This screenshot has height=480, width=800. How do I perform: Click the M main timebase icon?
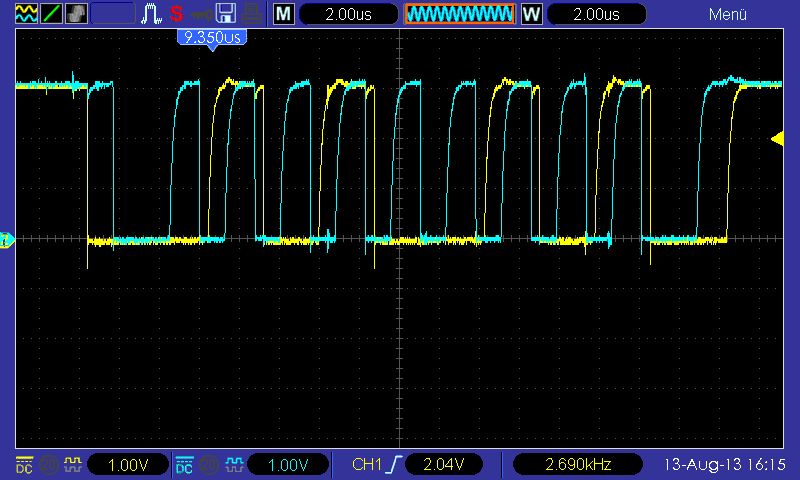coord(285,14)
